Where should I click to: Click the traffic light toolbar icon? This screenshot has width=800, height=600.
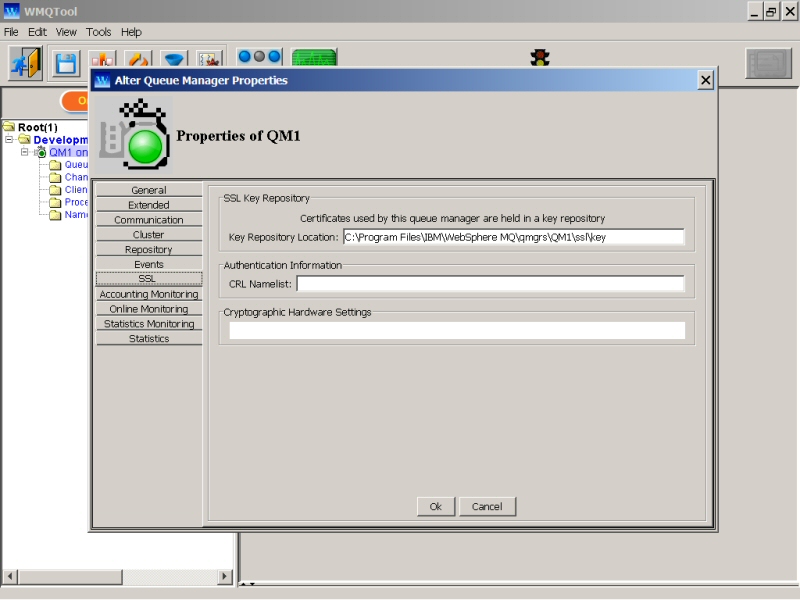[x=540, y=58]
